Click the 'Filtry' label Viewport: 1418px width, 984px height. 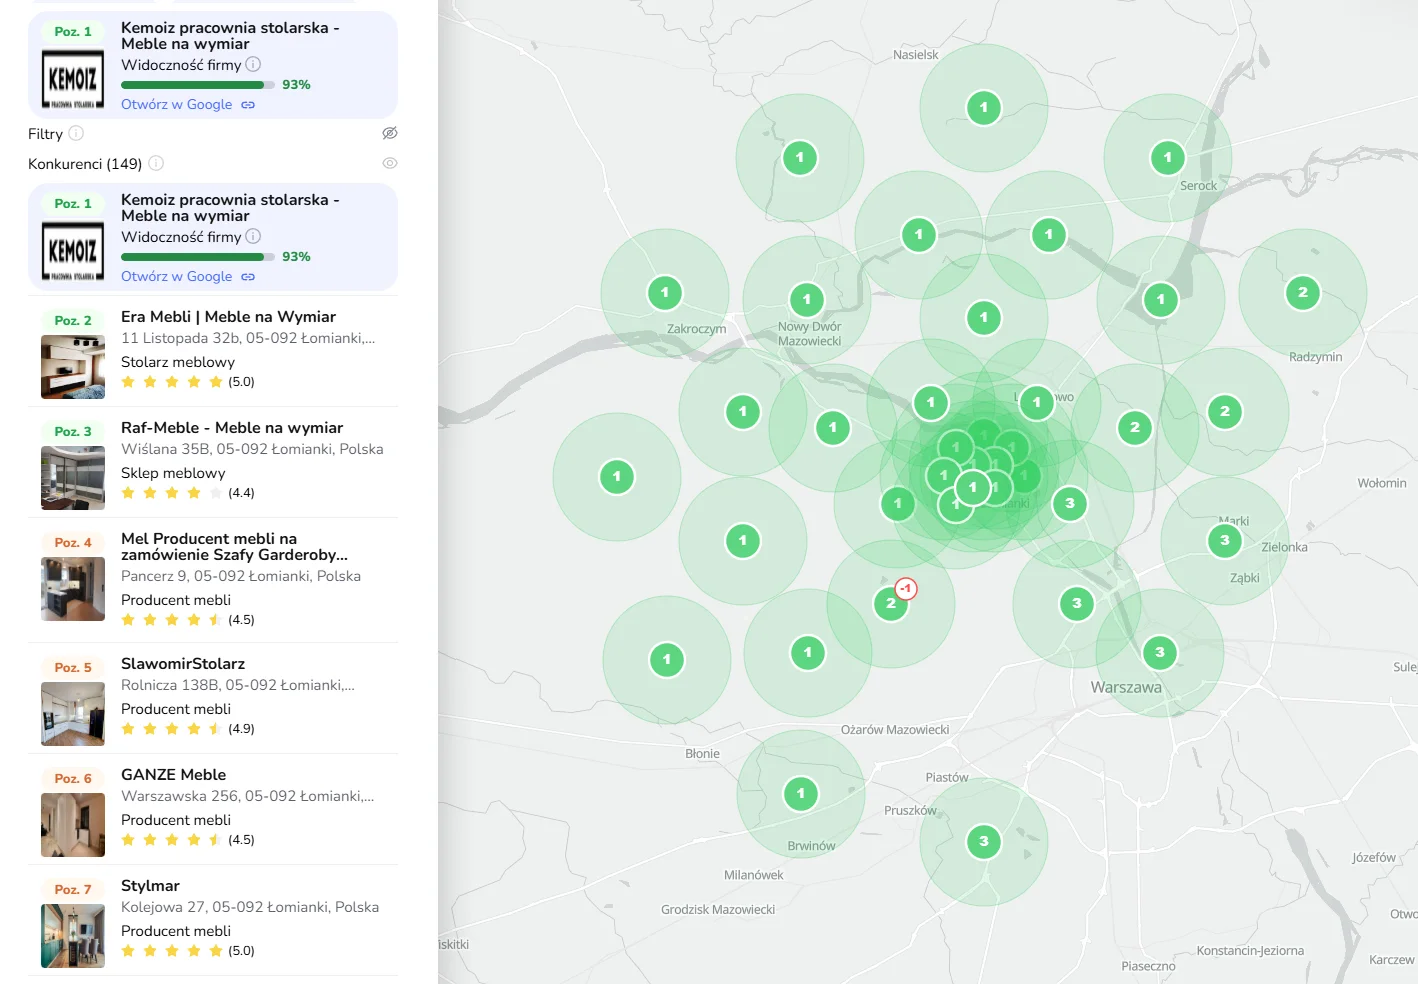click(x=45, y=134)
